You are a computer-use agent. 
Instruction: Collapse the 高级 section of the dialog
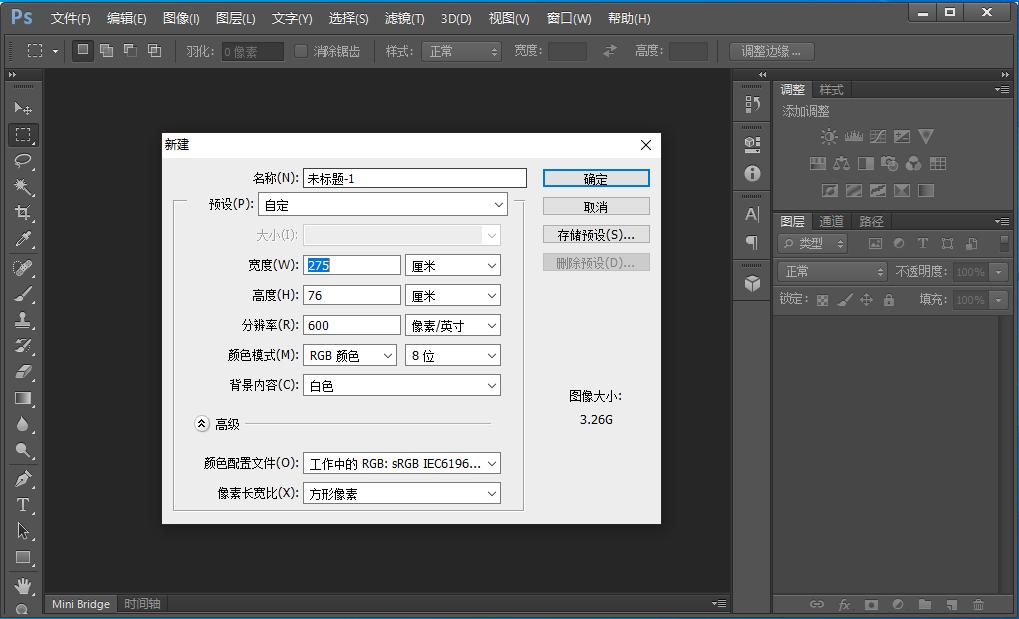point(202,423)
